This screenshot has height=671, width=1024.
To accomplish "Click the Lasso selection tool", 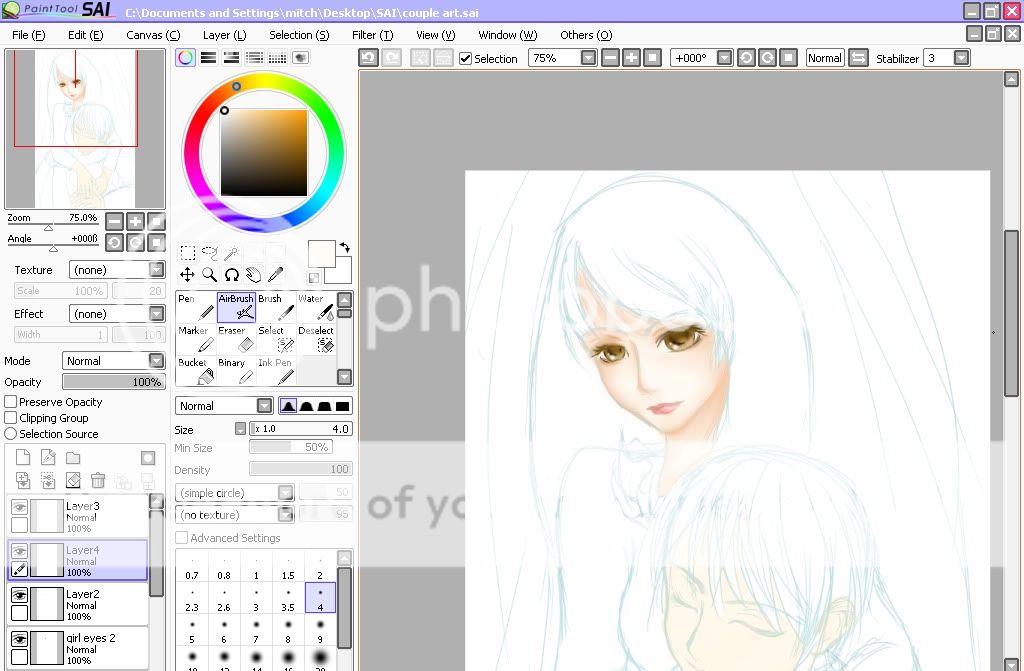I will click(209, 253).
